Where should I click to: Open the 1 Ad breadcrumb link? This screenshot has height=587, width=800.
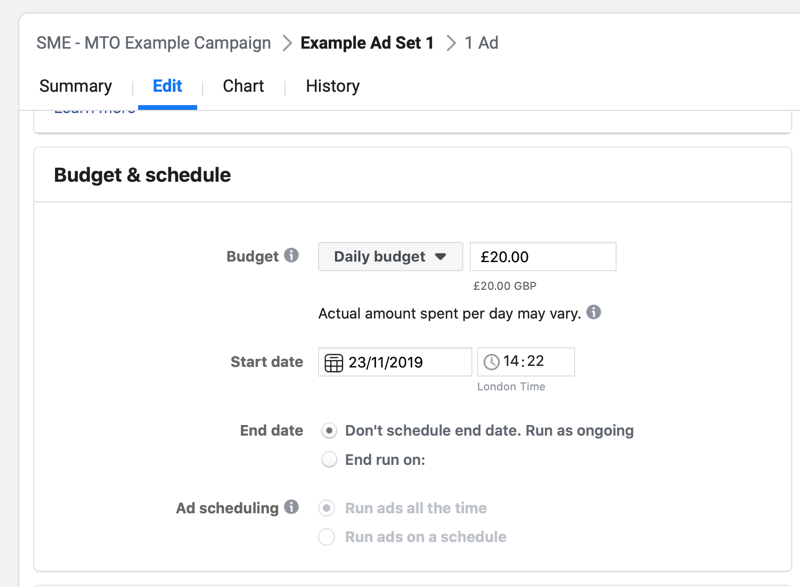coord(481,43)
